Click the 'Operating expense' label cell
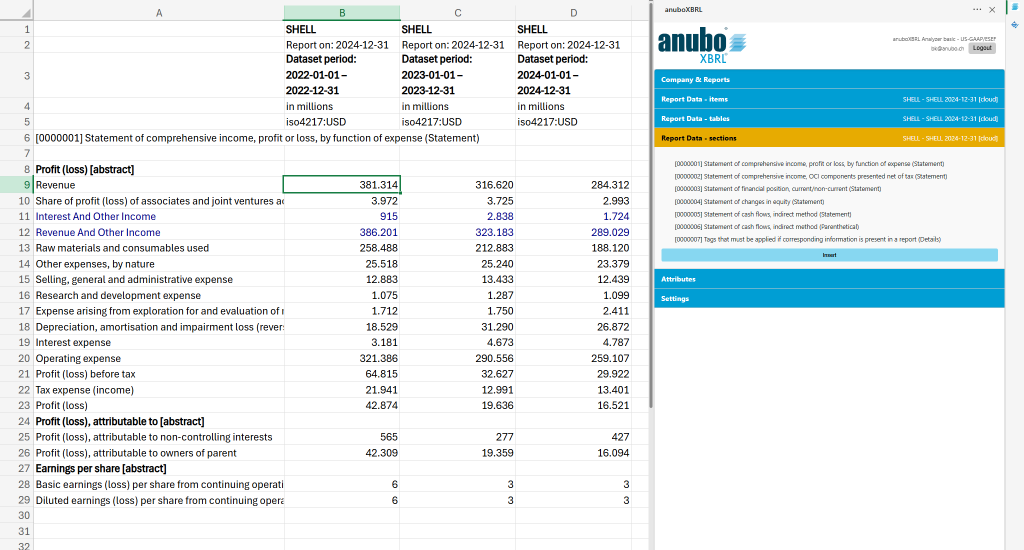The height and width of the screenshot is (550, 1024). click(x=159, y=359)
